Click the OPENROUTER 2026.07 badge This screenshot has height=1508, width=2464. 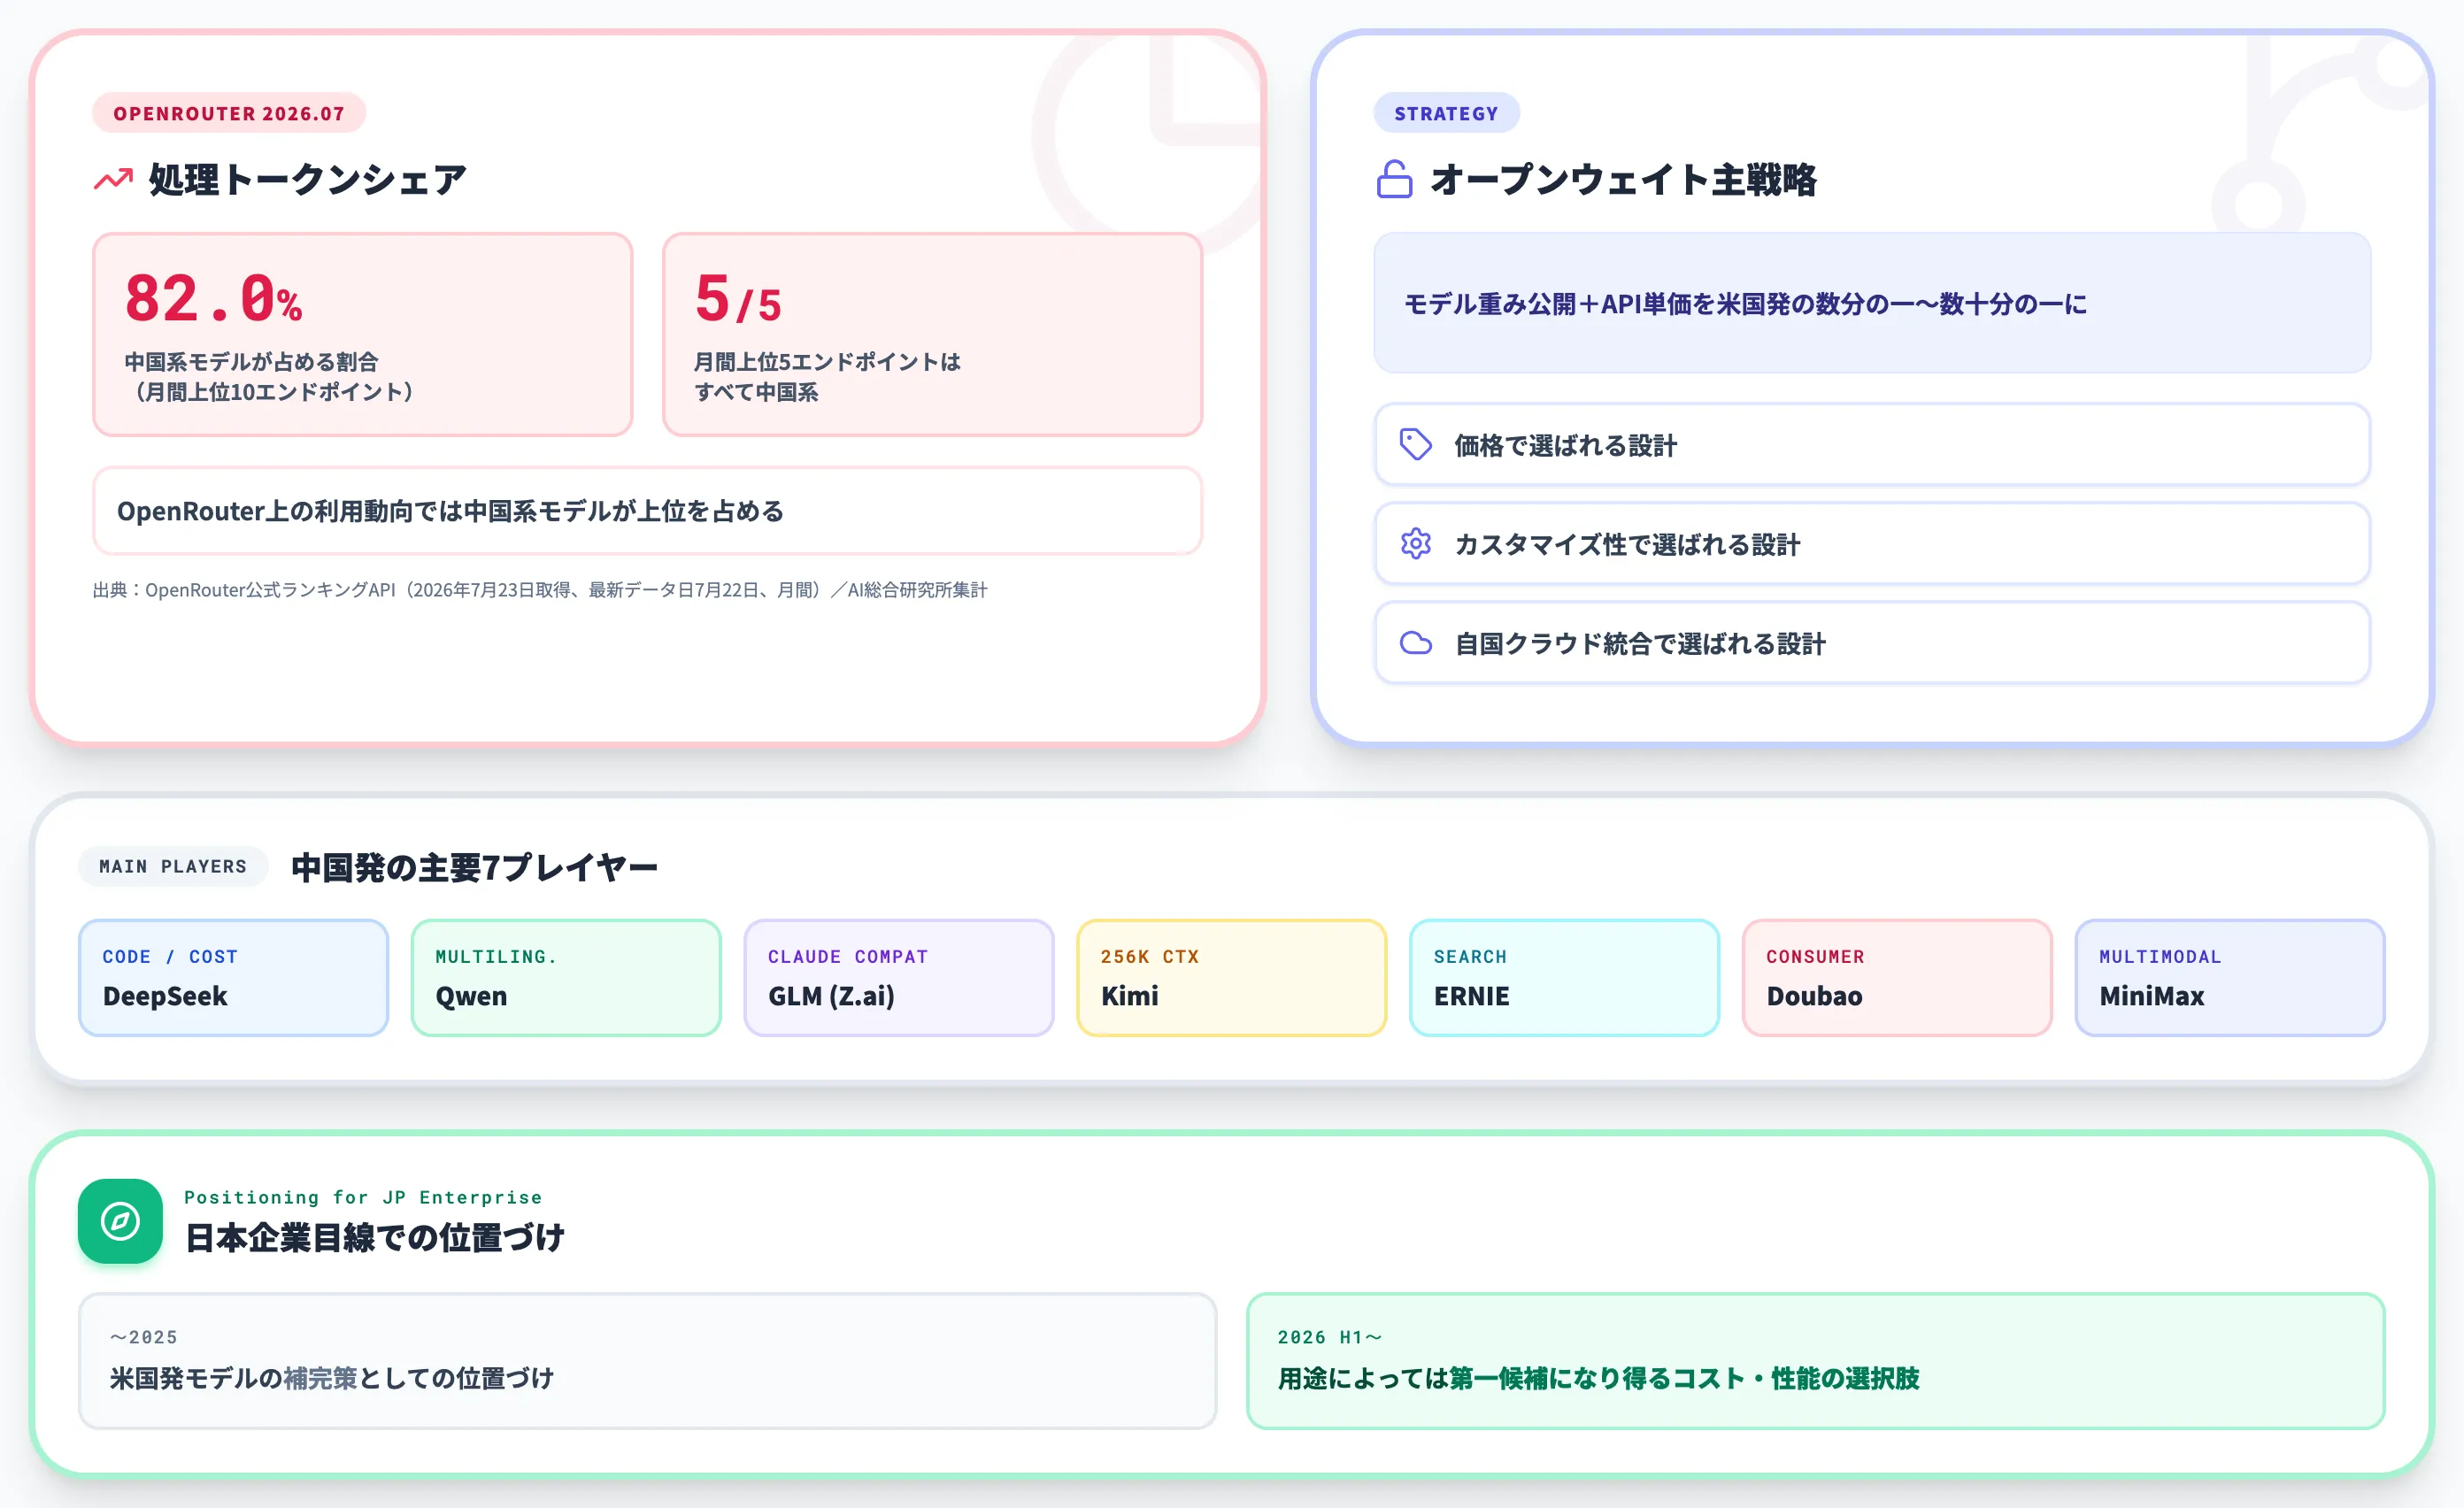pos(229,113)
